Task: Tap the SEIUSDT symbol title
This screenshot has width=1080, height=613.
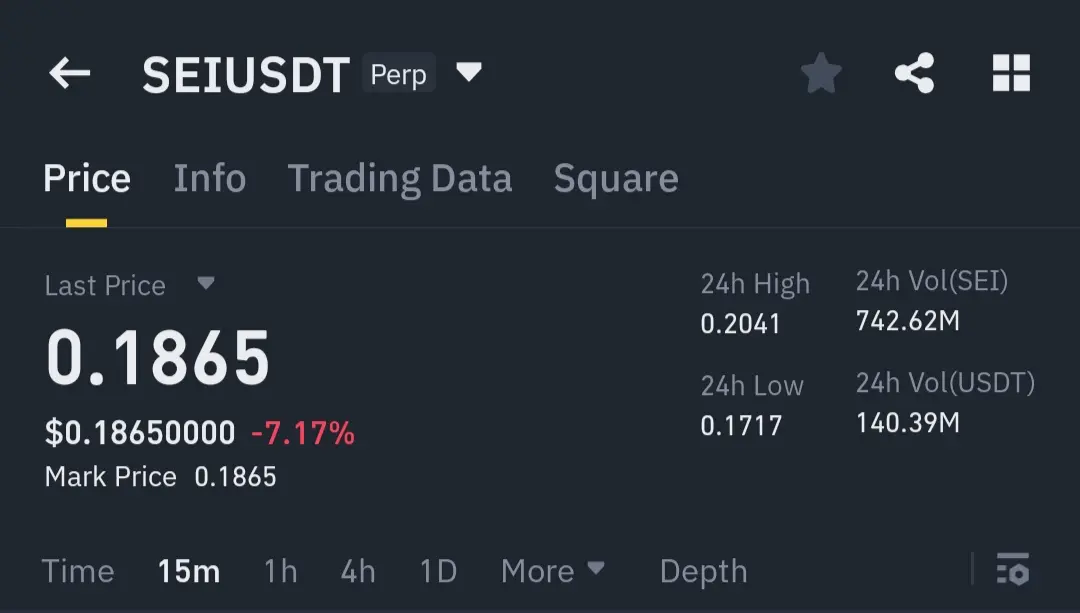Action: (246, 74)
